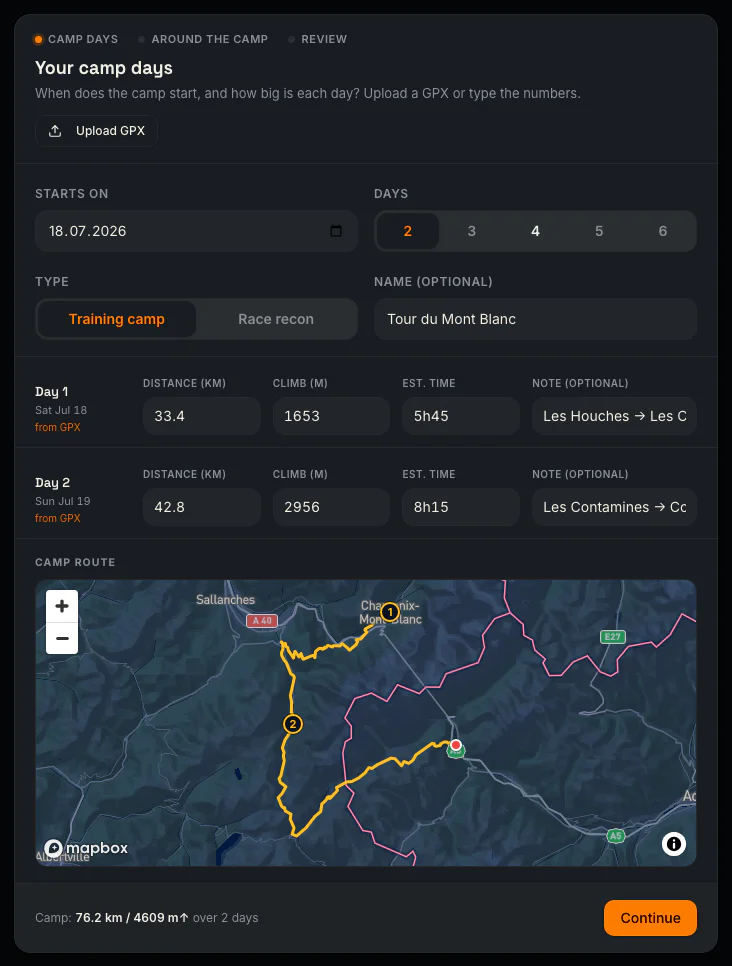The height and width of the screenshot is (966, 732).
Task: Edit Day 1 estimated time 5h45
Action: pos(461,416)
